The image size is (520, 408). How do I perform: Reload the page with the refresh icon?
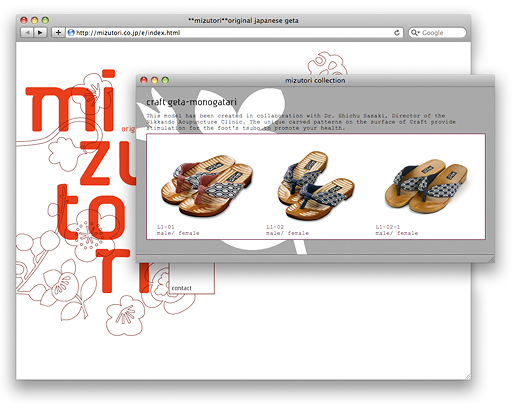tap(397, 33)
